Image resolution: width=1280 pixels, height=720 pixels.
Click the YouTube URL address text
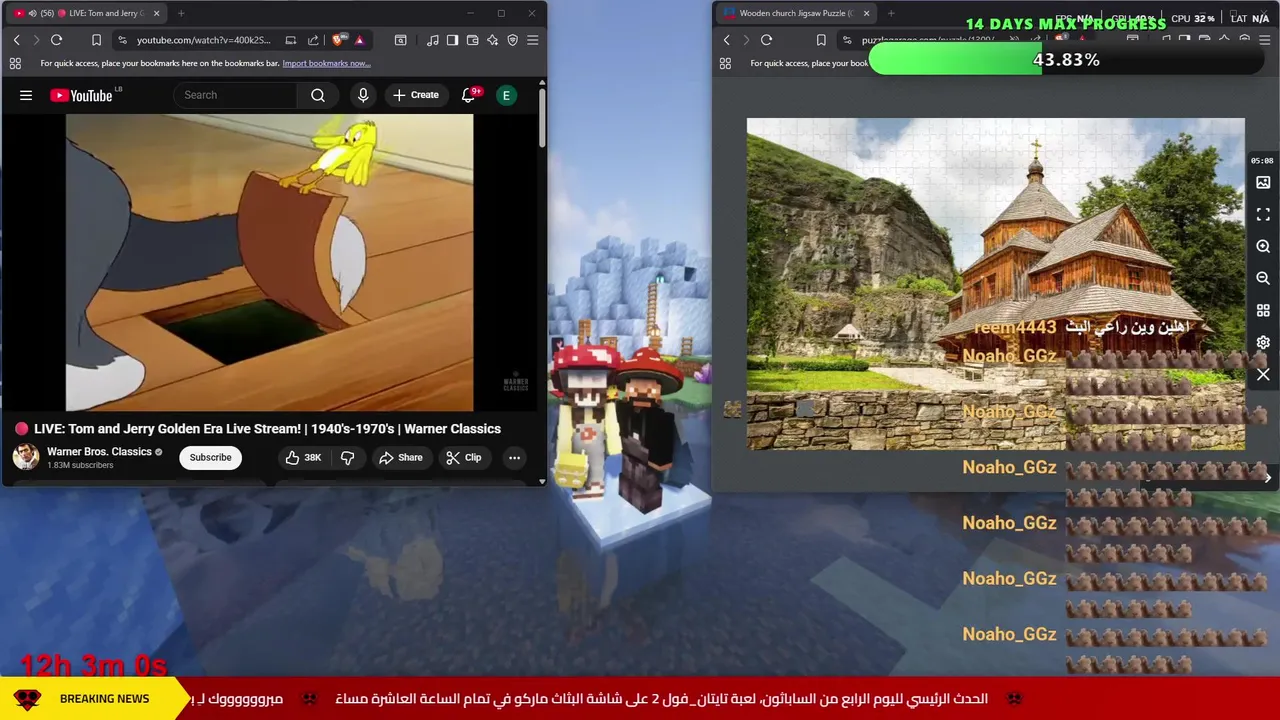204,40
